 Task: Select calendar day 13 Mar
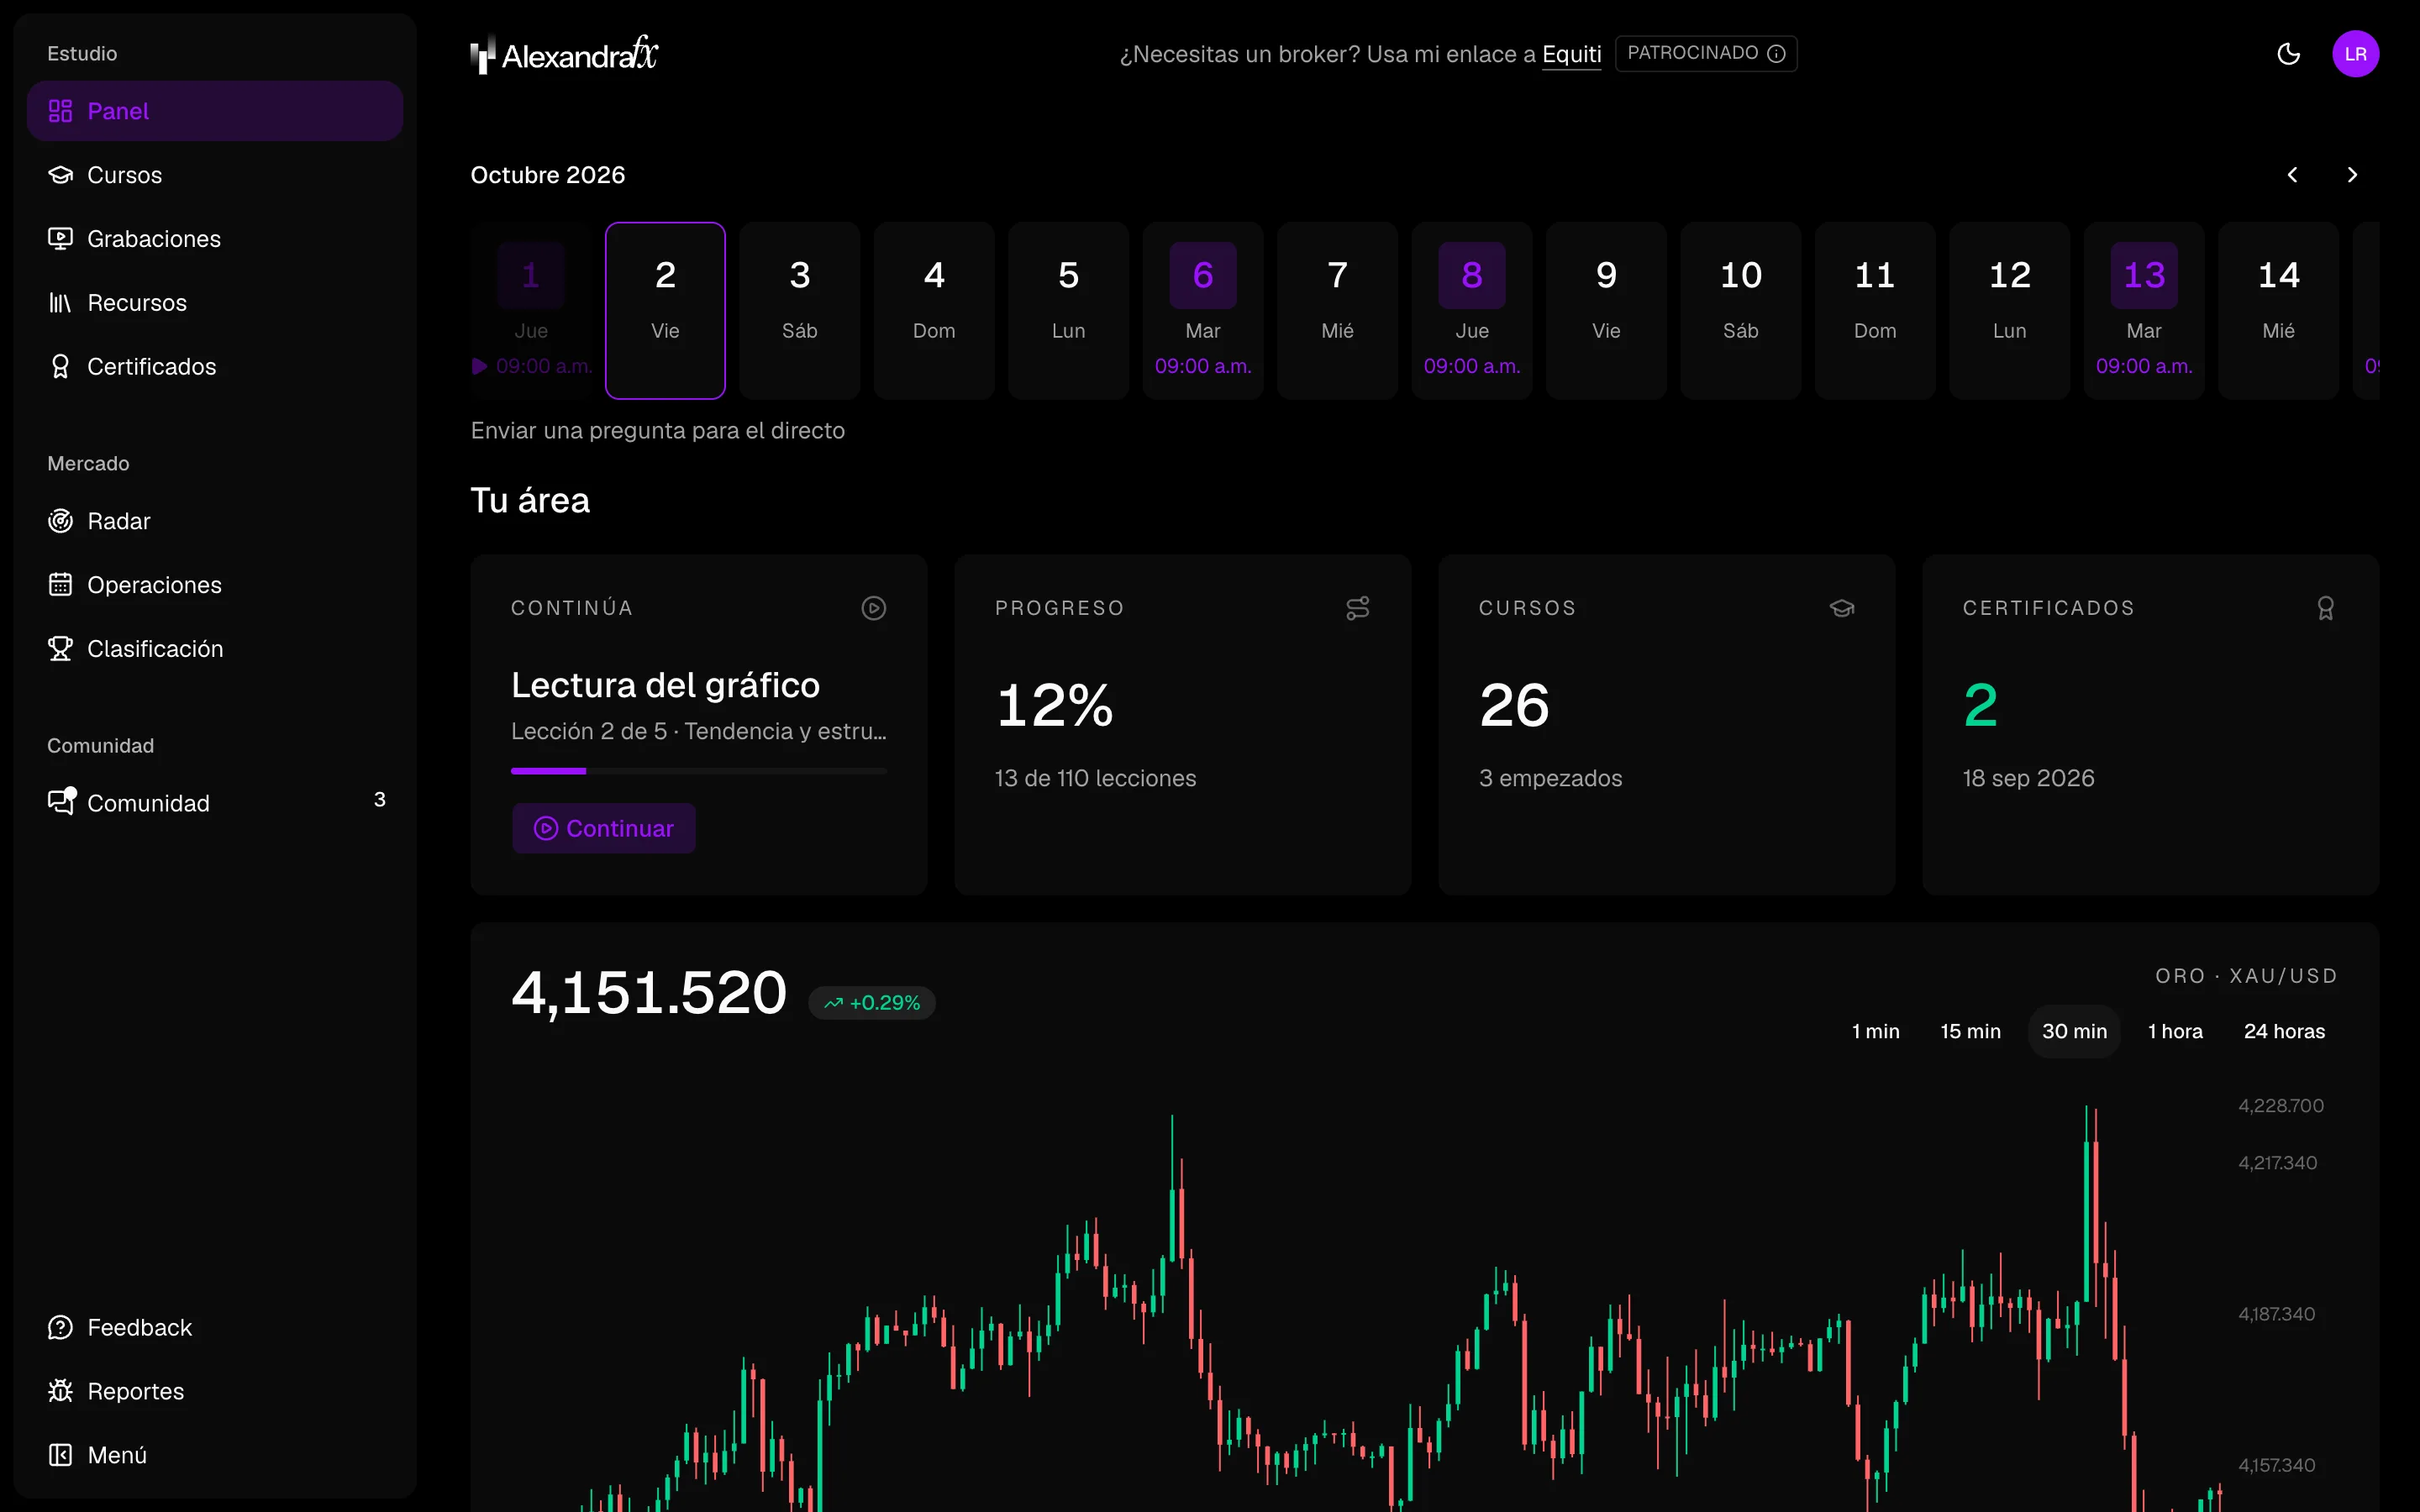(x=2144, y=311)
